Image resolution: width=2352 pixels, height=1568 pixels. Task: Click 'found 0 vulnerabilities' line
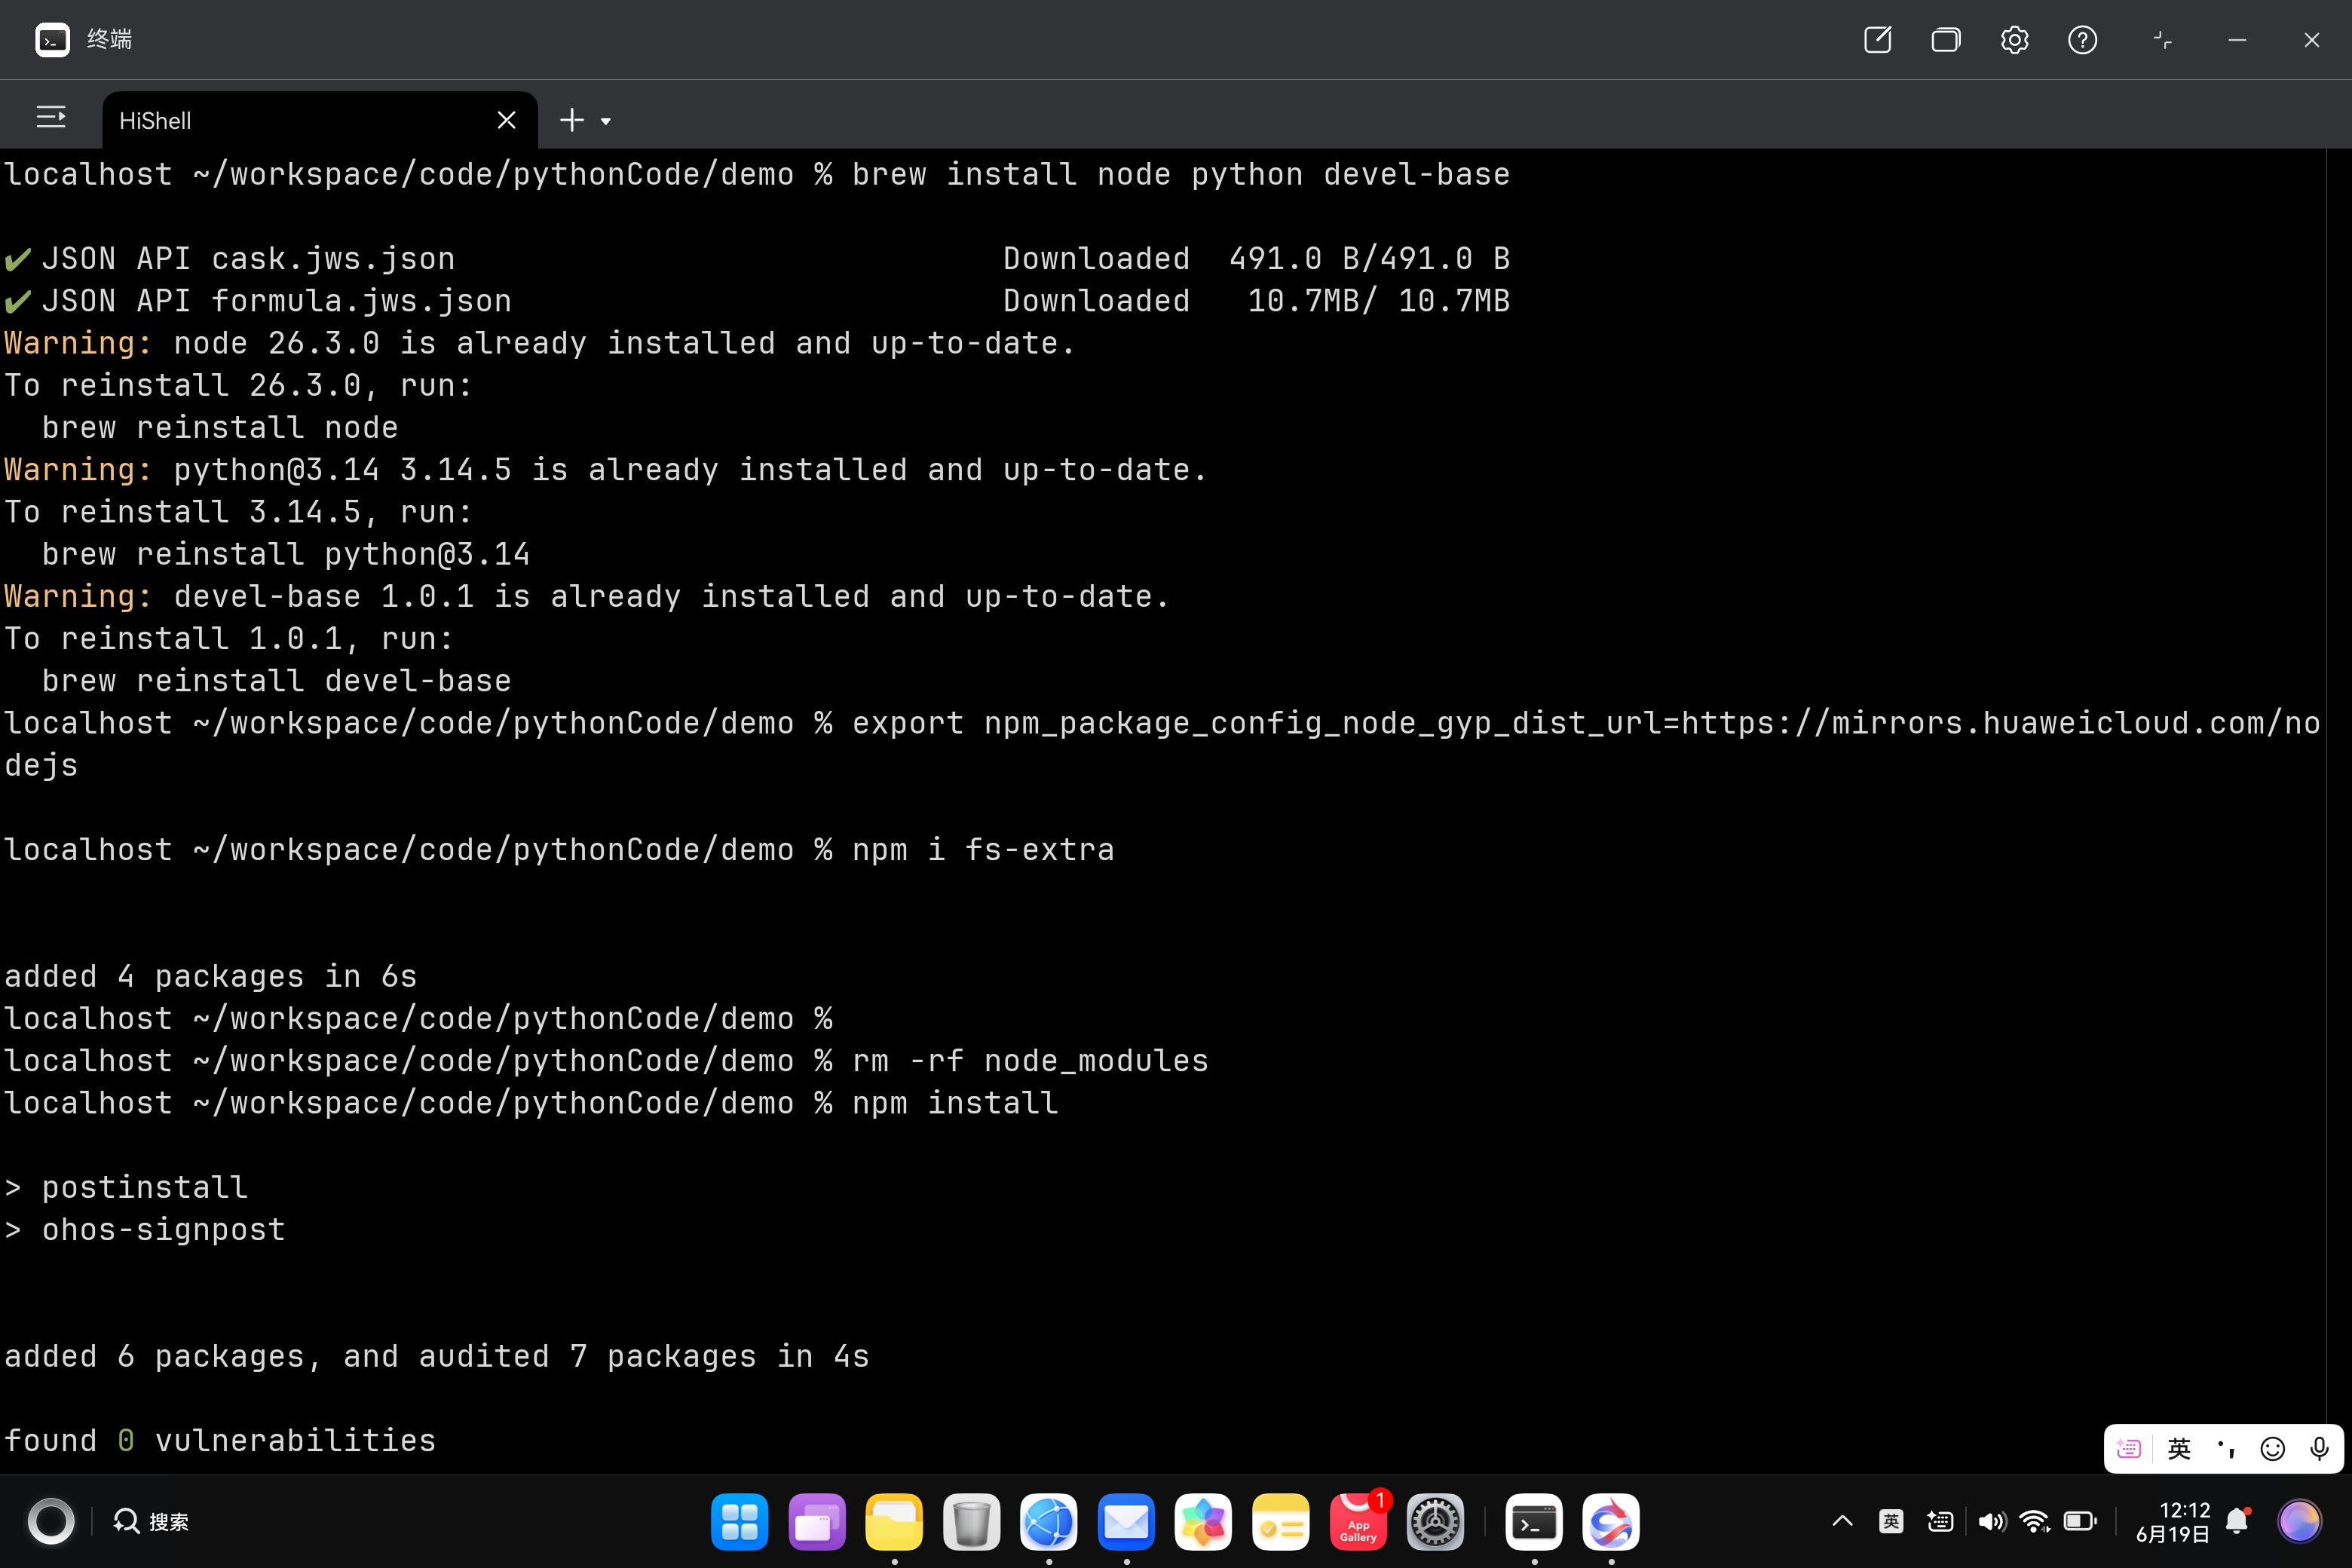(220, 1441)
